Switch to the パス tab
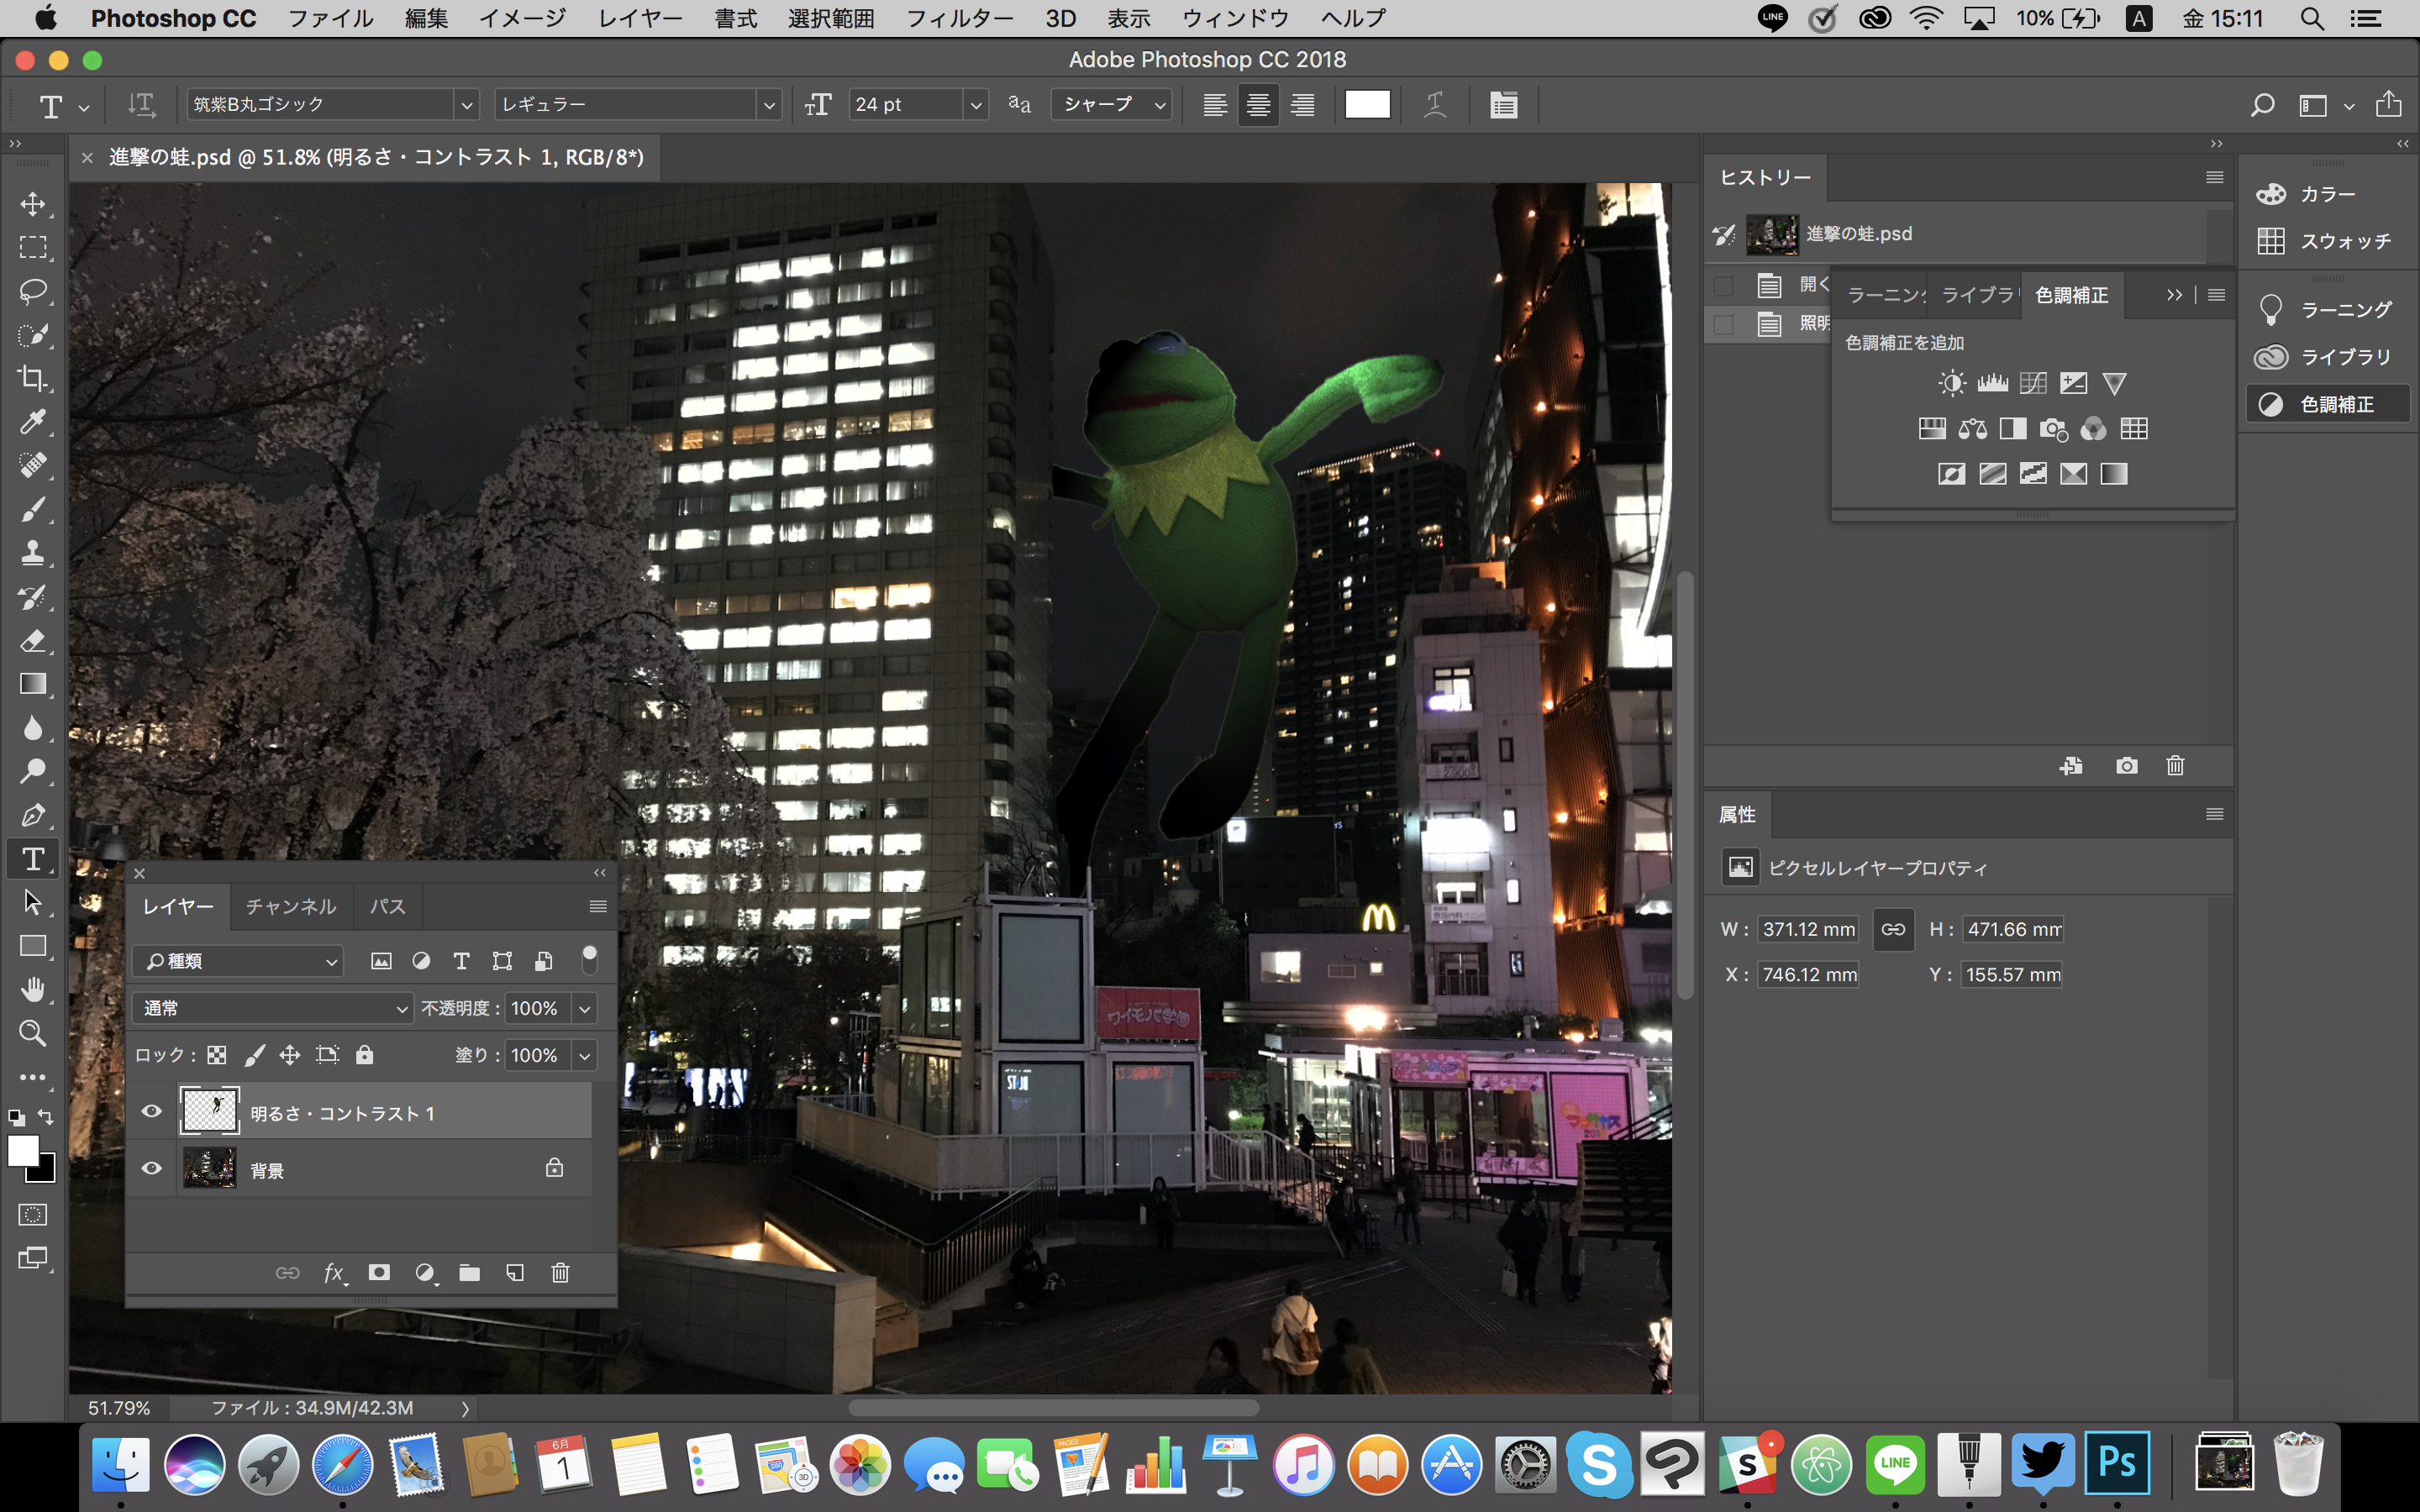 point(387,906)
